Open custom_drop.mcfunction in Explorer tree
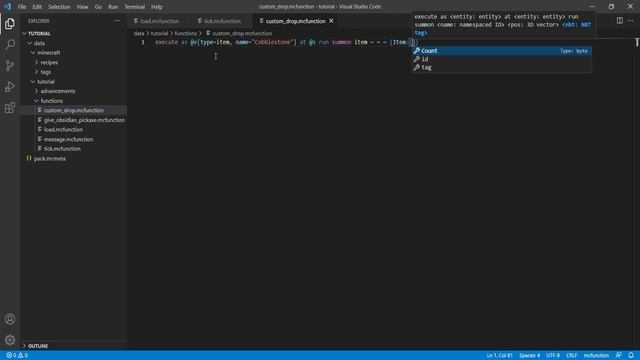The image size is (640, 360). pos(73,110)
